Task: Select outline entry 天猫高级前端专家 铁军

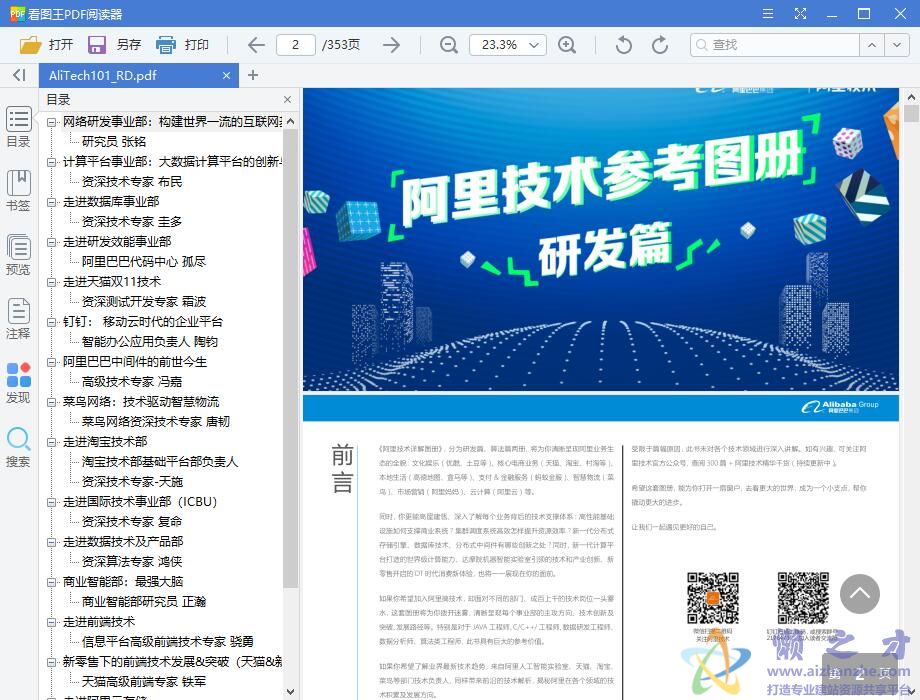Action: (144, 682)
